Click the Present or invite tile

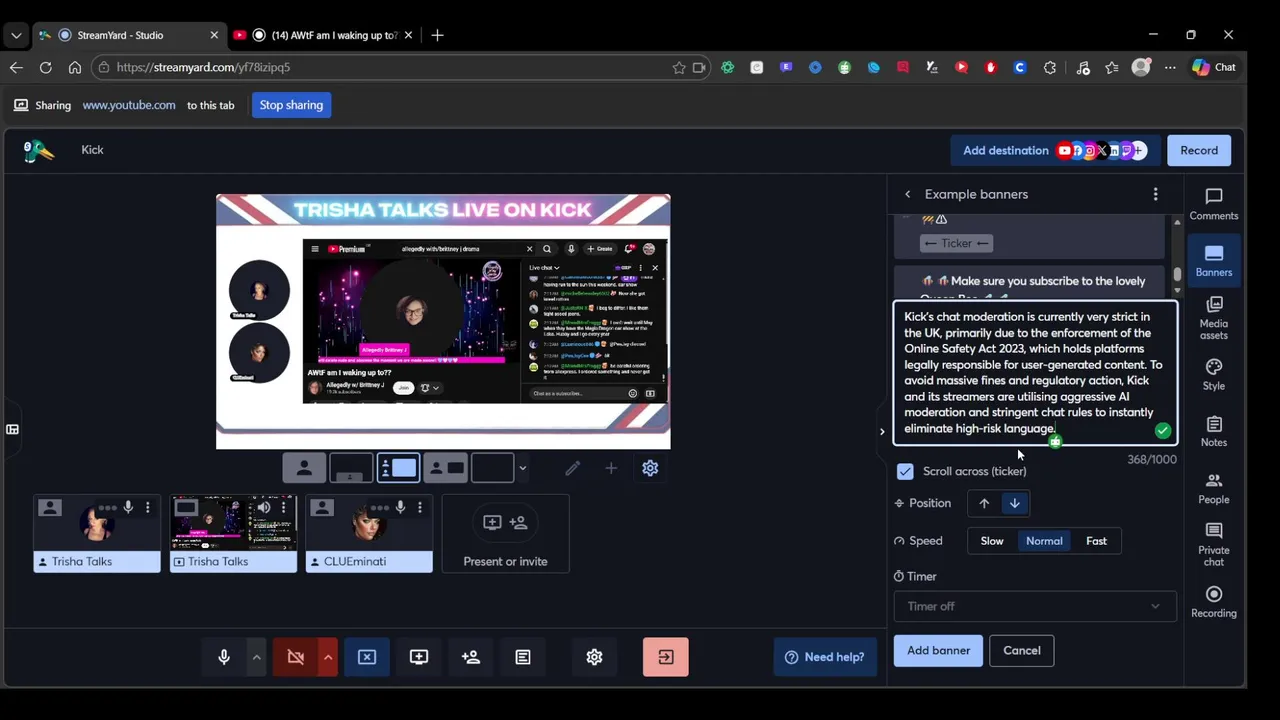pos(505,534)
